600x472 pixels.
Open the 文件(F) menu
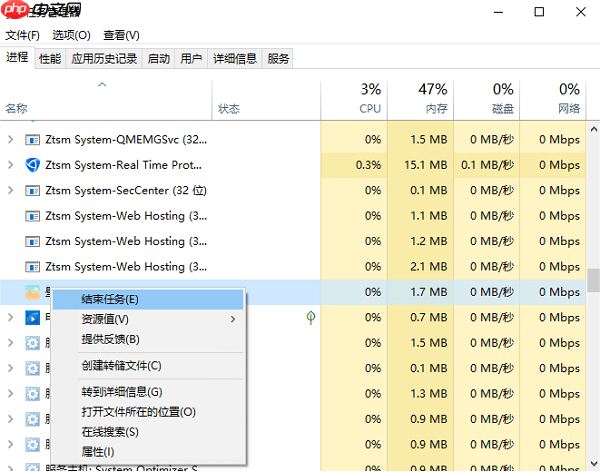pos(23,36)
